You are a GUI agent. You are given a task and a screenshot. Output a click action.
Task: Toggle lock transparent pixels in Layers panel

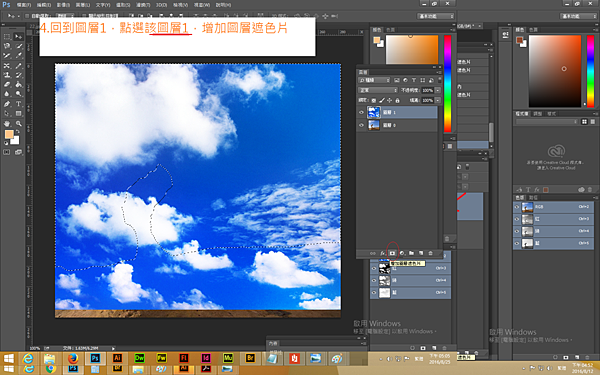[x=374, y=101]
